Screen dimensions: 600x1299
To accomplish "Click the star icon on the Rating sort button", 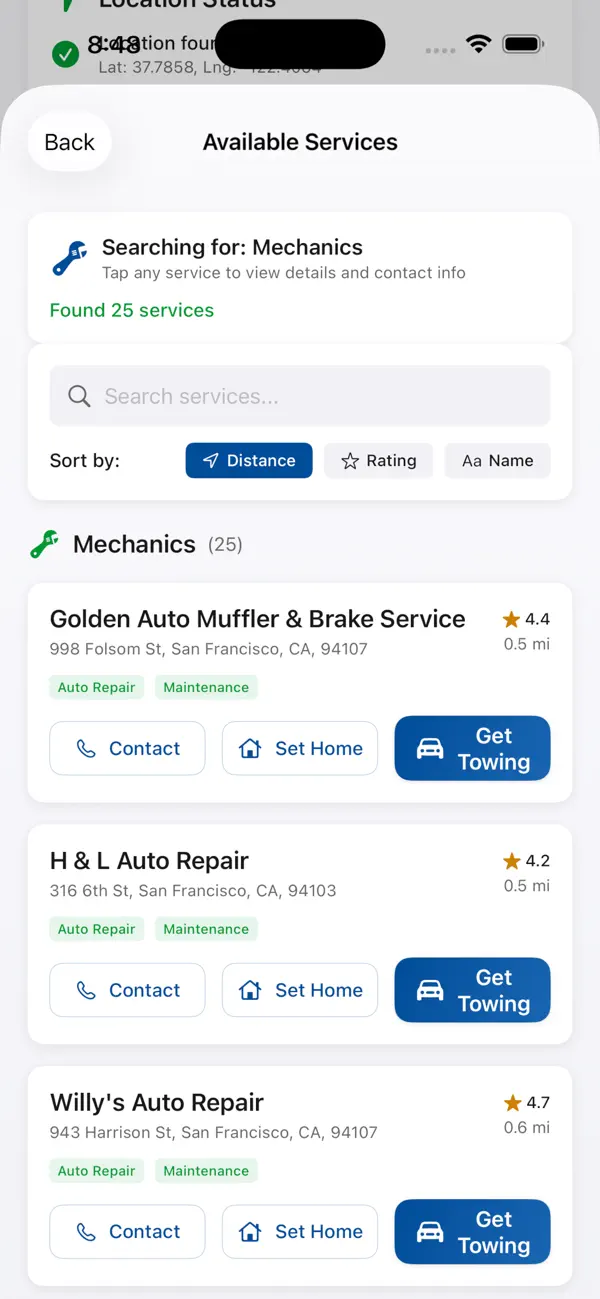I will [350, 461].
